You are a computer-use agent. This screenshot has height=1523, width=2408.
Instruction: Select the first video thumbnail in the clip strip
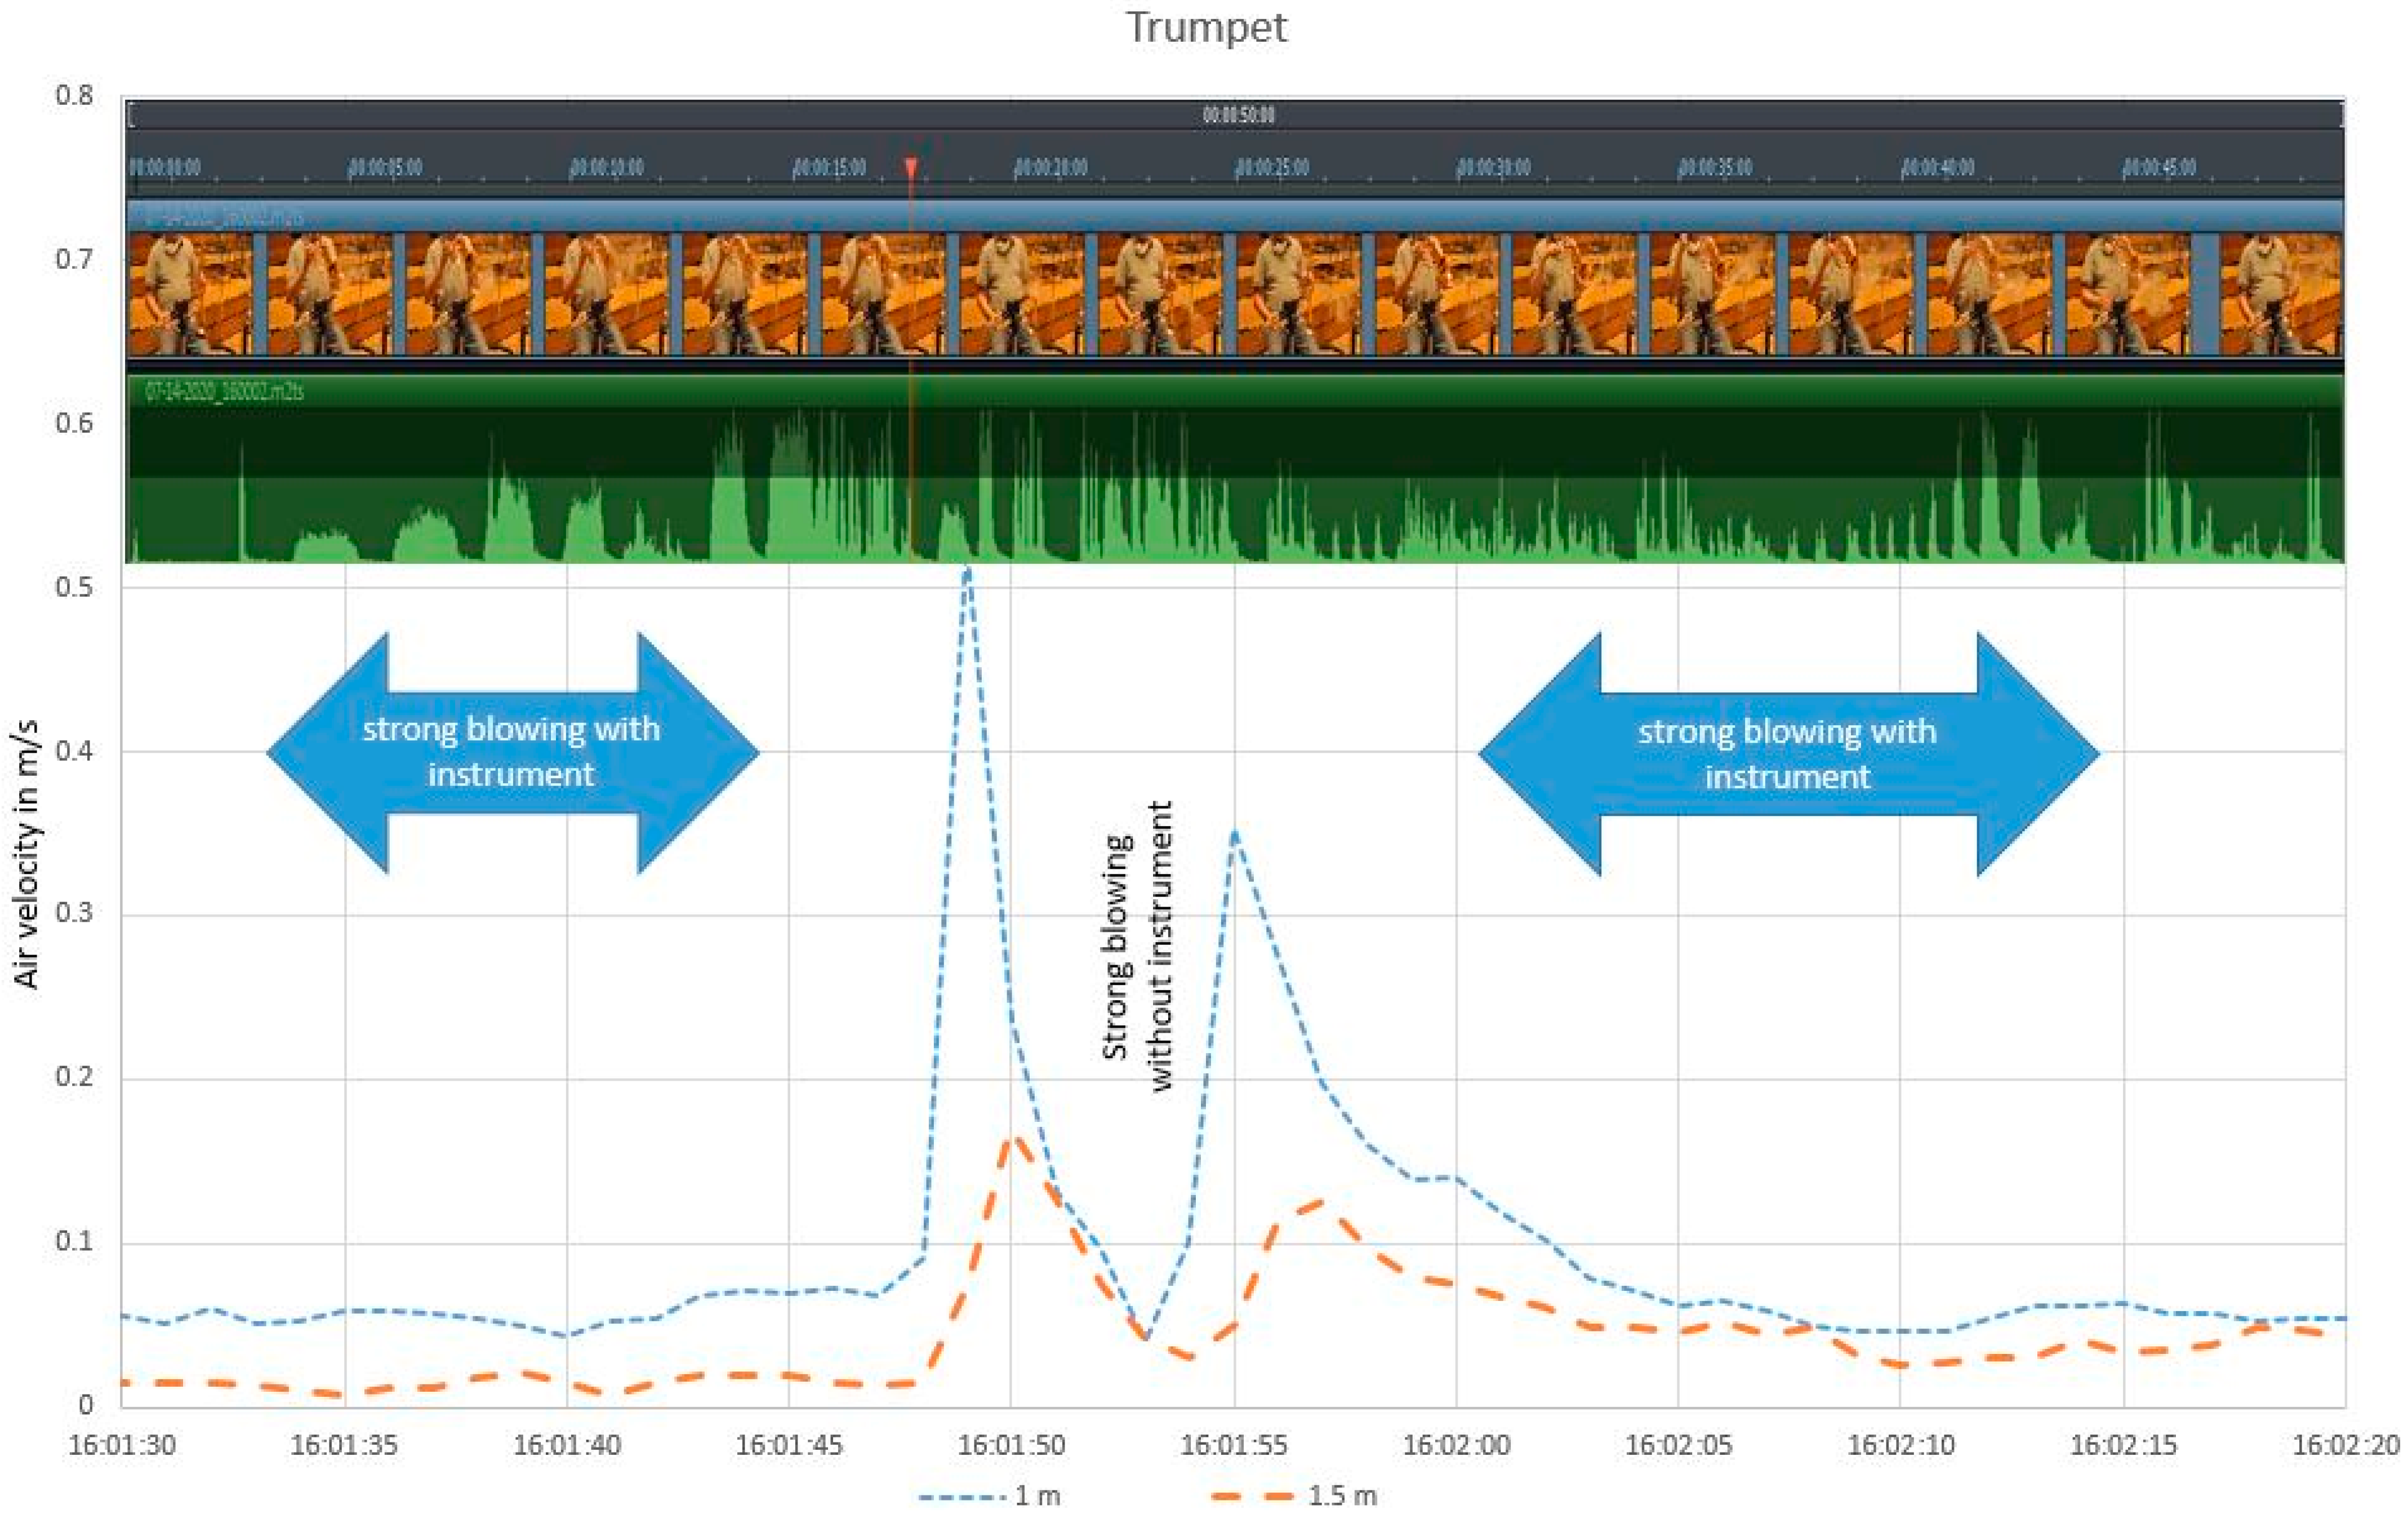pos(190,294)
